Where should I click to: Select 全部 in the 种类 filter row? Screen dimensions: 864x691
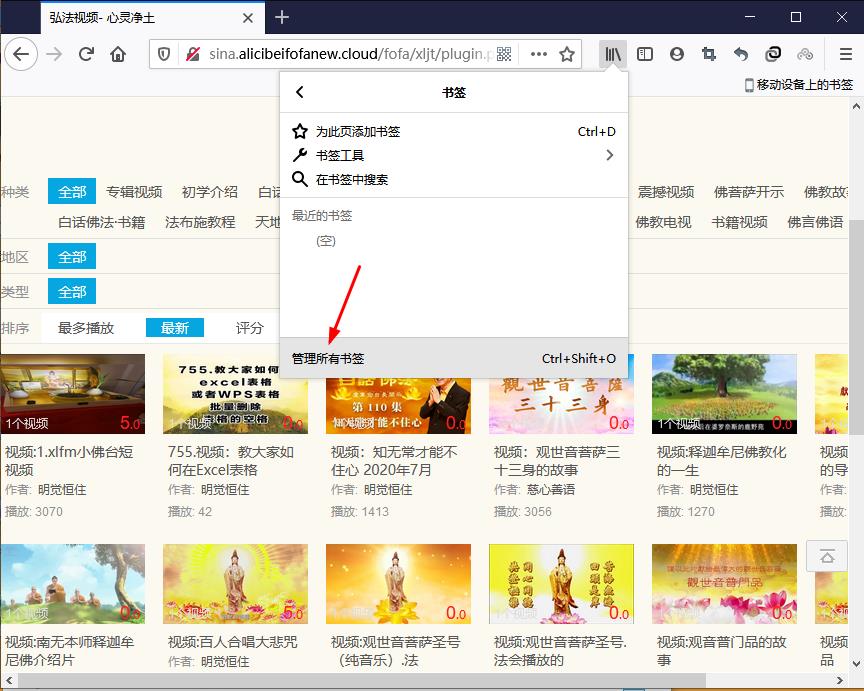(x=72, y=192)
